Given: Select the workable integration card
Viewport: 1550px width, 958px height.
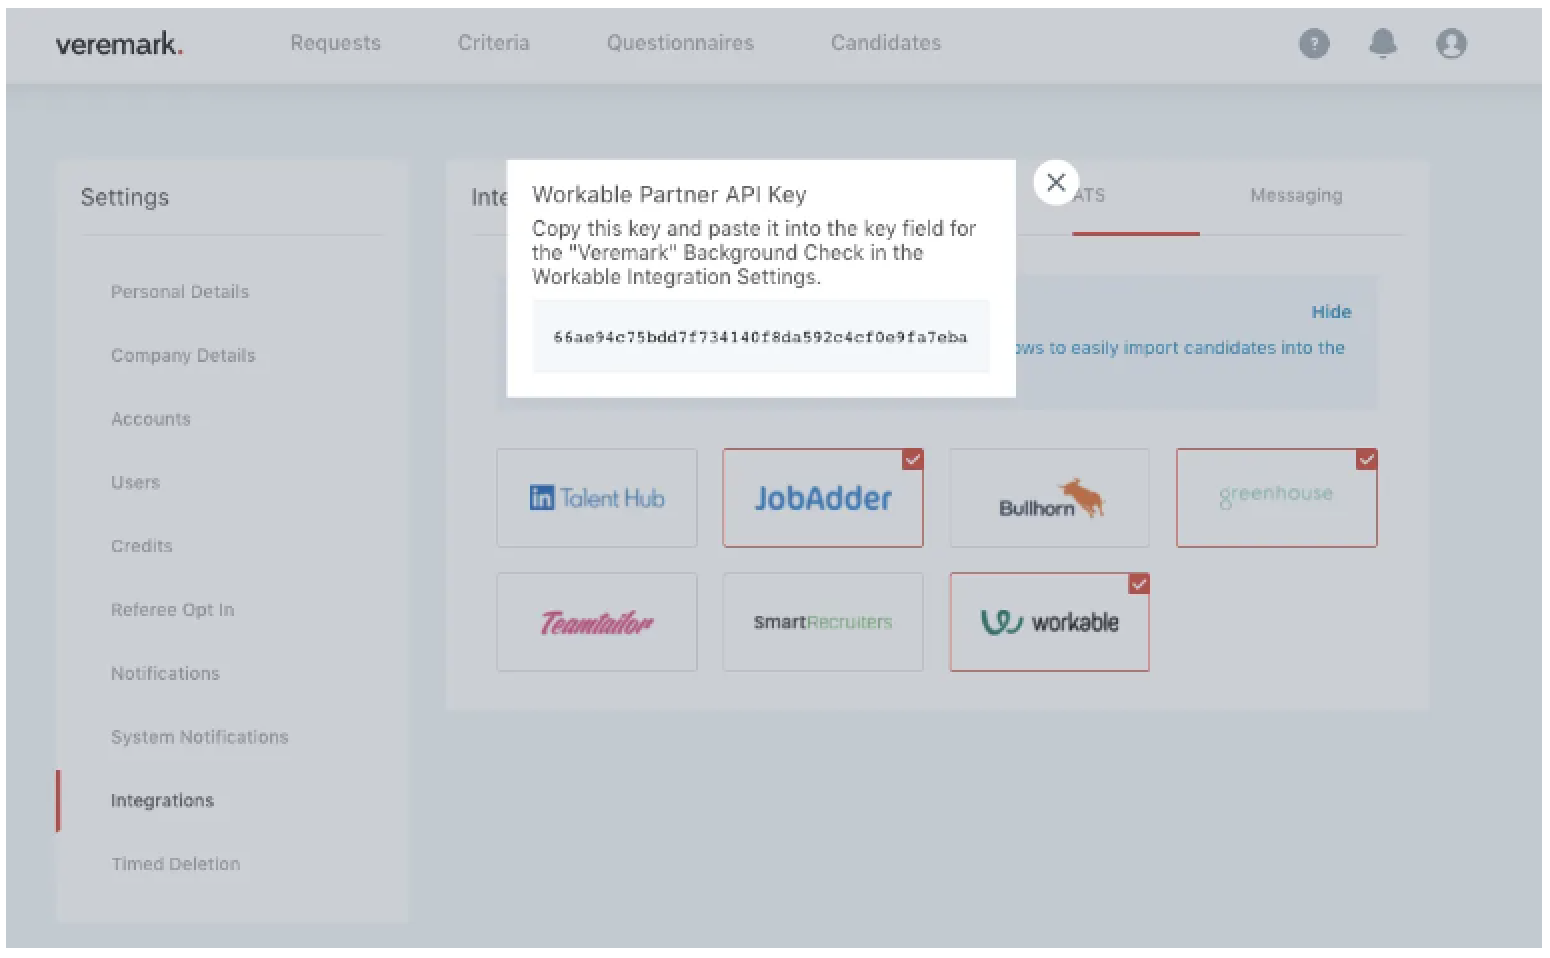Looking at the screenshot, I should 1049,622.
